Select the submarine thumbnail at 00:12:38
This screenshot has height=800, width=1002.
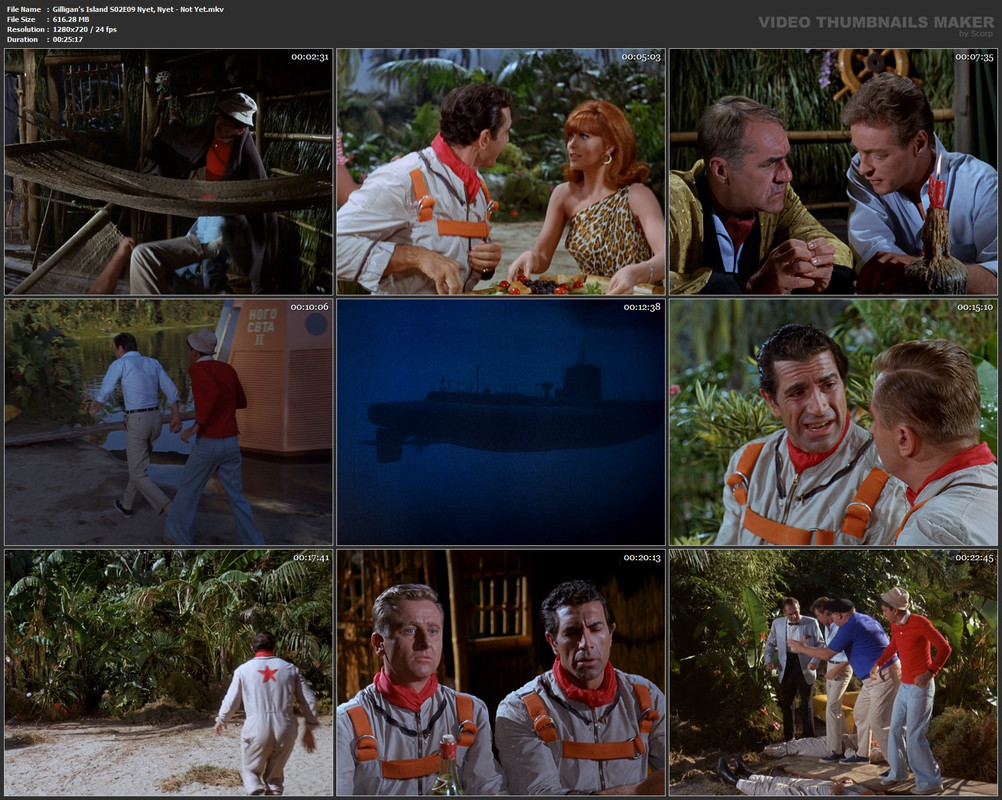click(501, 422)
